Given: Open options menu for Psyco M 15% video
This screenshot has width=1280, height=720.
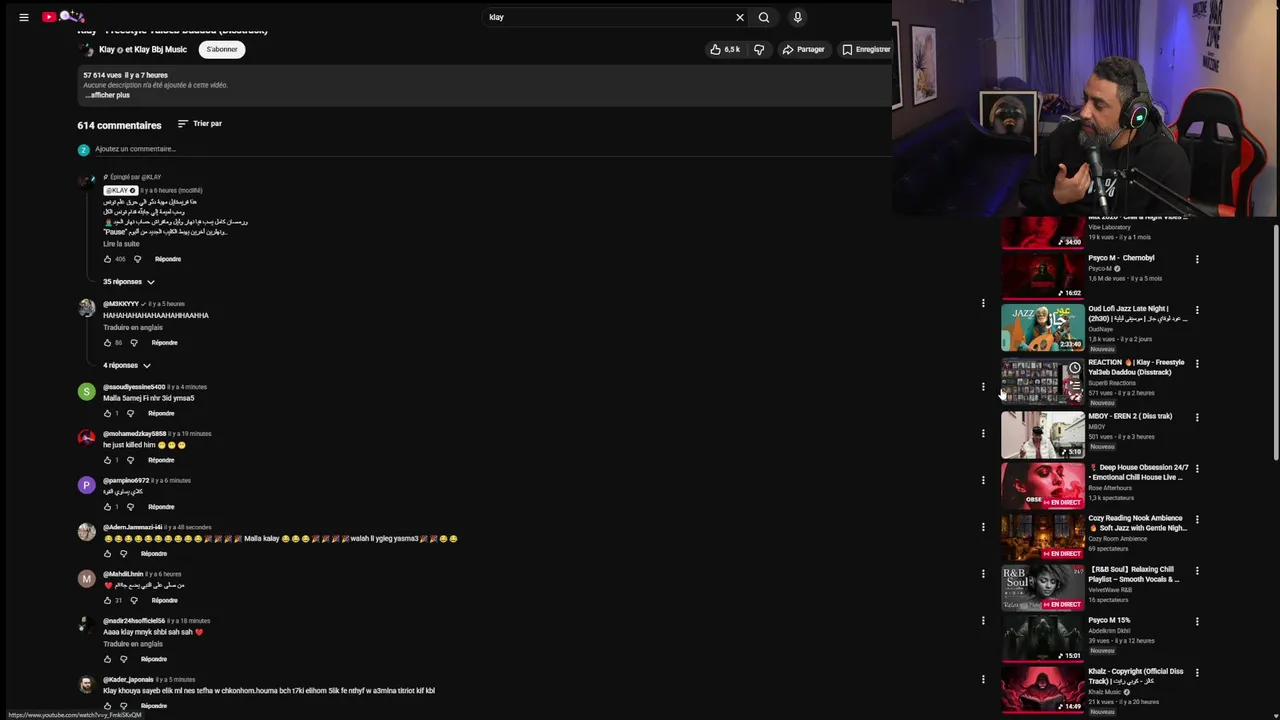Looking at the screenshot, I should (1197, 621).
